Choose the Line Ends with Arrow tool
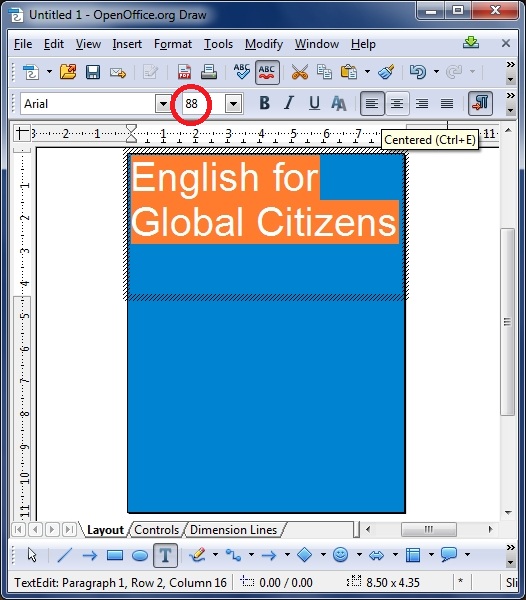The width and height of the screenshot is (526, 600). [90, 555]
